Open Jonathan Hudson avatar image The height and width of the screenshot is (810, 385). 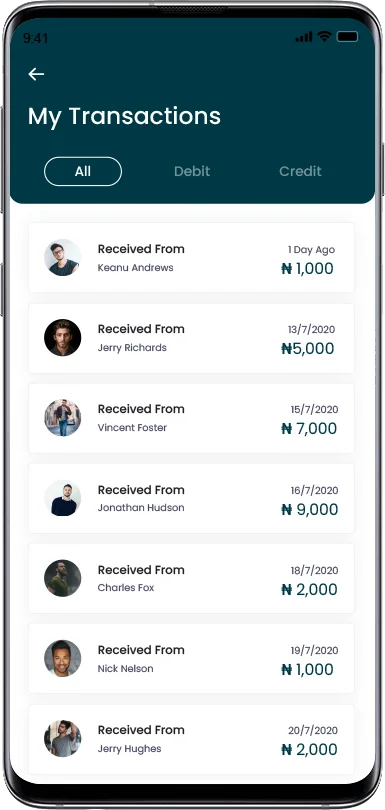(x=63, y=498)
